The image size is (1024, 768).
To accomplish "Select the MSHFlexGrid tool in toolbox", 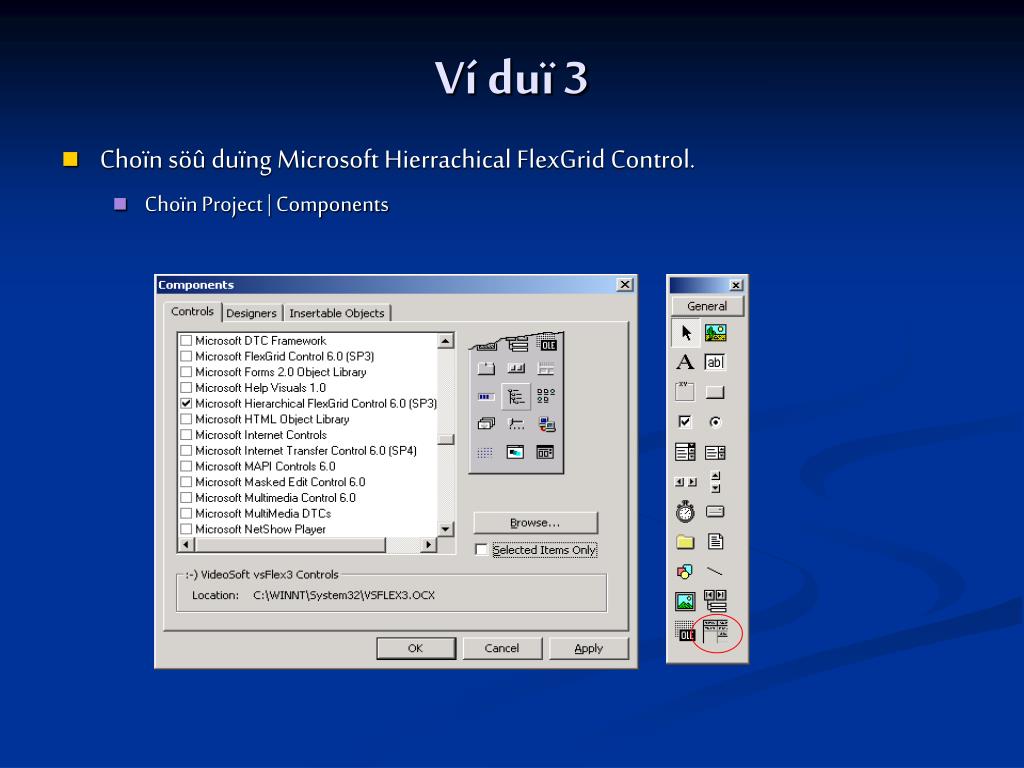I will 716,632.
